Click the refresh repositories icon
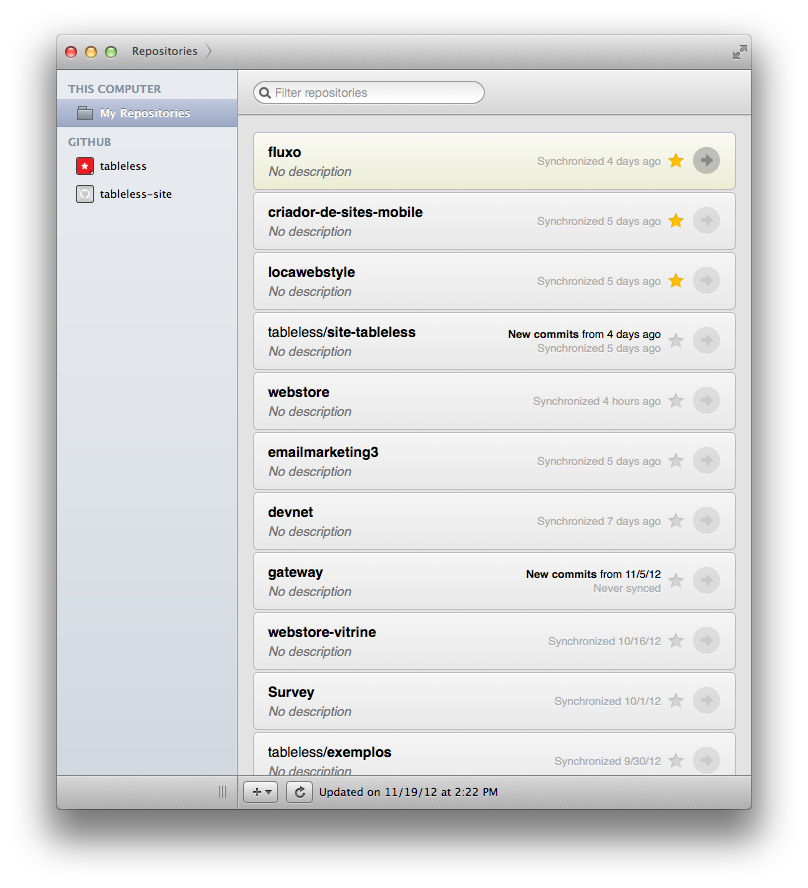The image size is (808, 888). tap(300, 792)
